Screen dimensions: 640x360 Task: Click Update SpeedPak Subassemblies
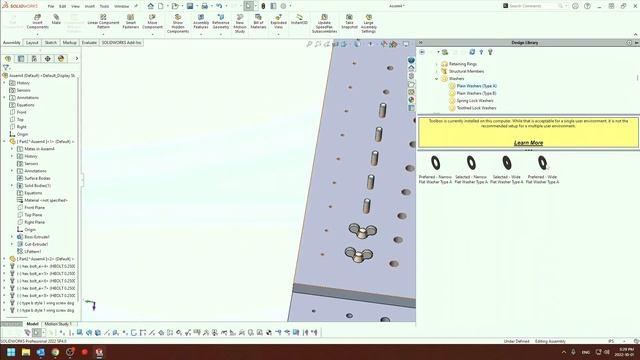coord(324,23)
